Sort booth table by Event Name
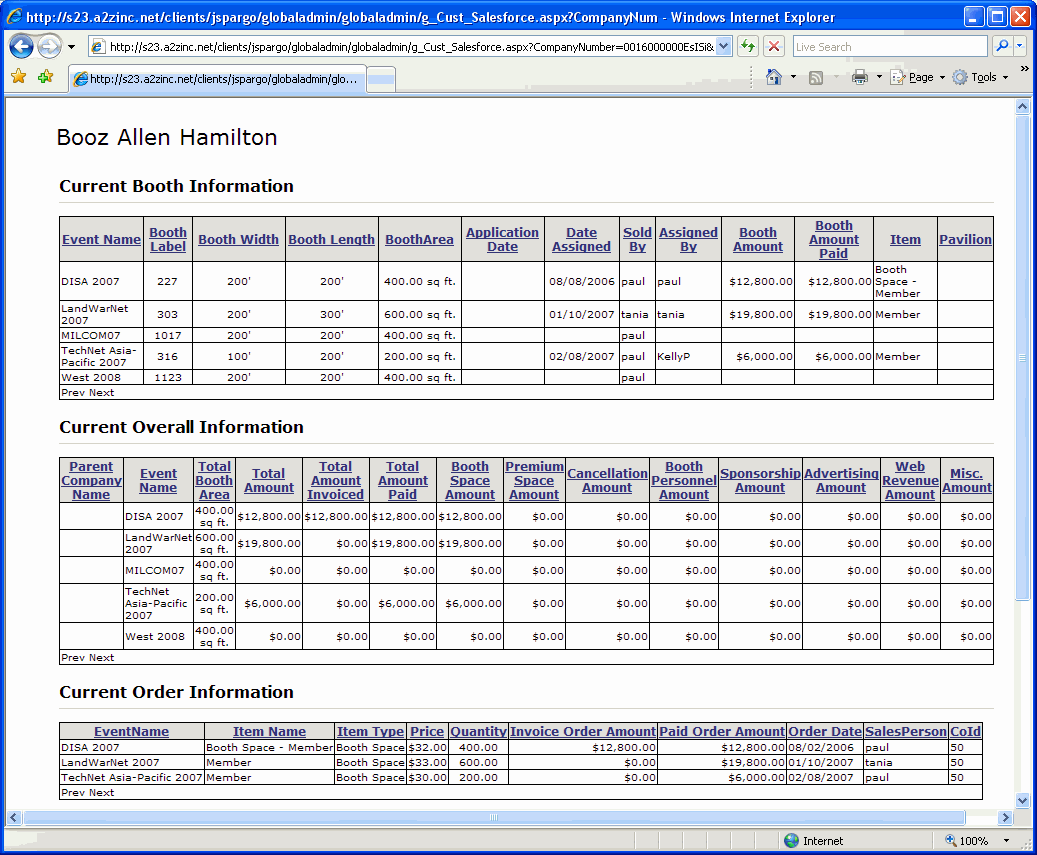The height and width of the screenshot is (855, 1037). click(101, 239)
